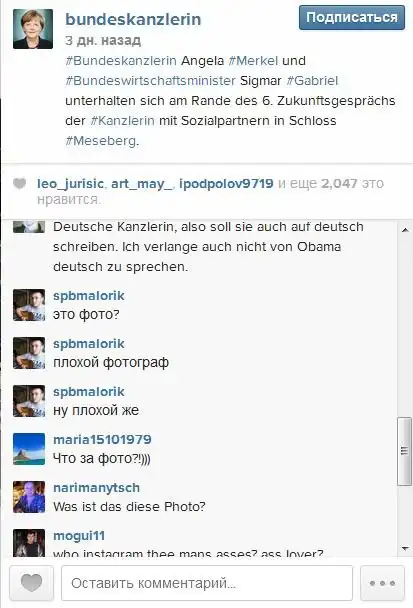Open the #Merkel hashtag
Screen dimensions: 413x608
tap(253, 61)
